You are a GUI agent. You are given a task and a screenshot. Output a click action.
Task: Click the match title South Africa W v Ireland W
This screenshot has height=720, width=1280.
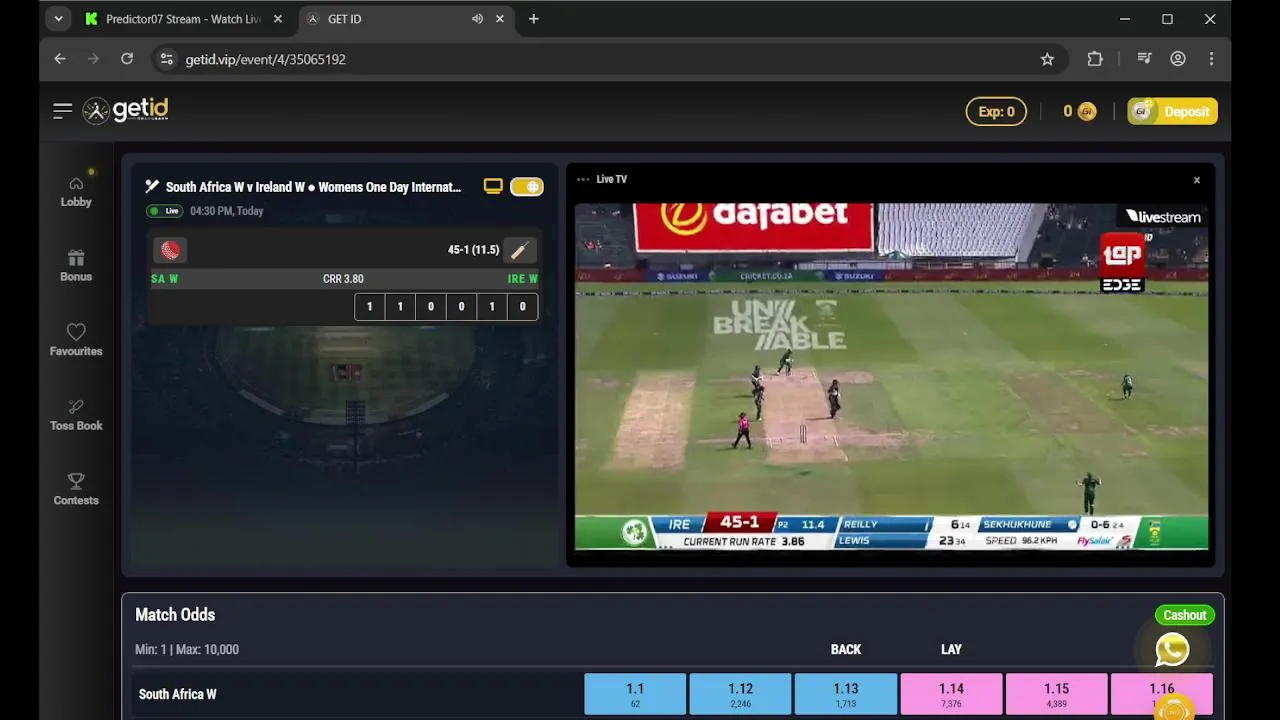click(313, 187)
